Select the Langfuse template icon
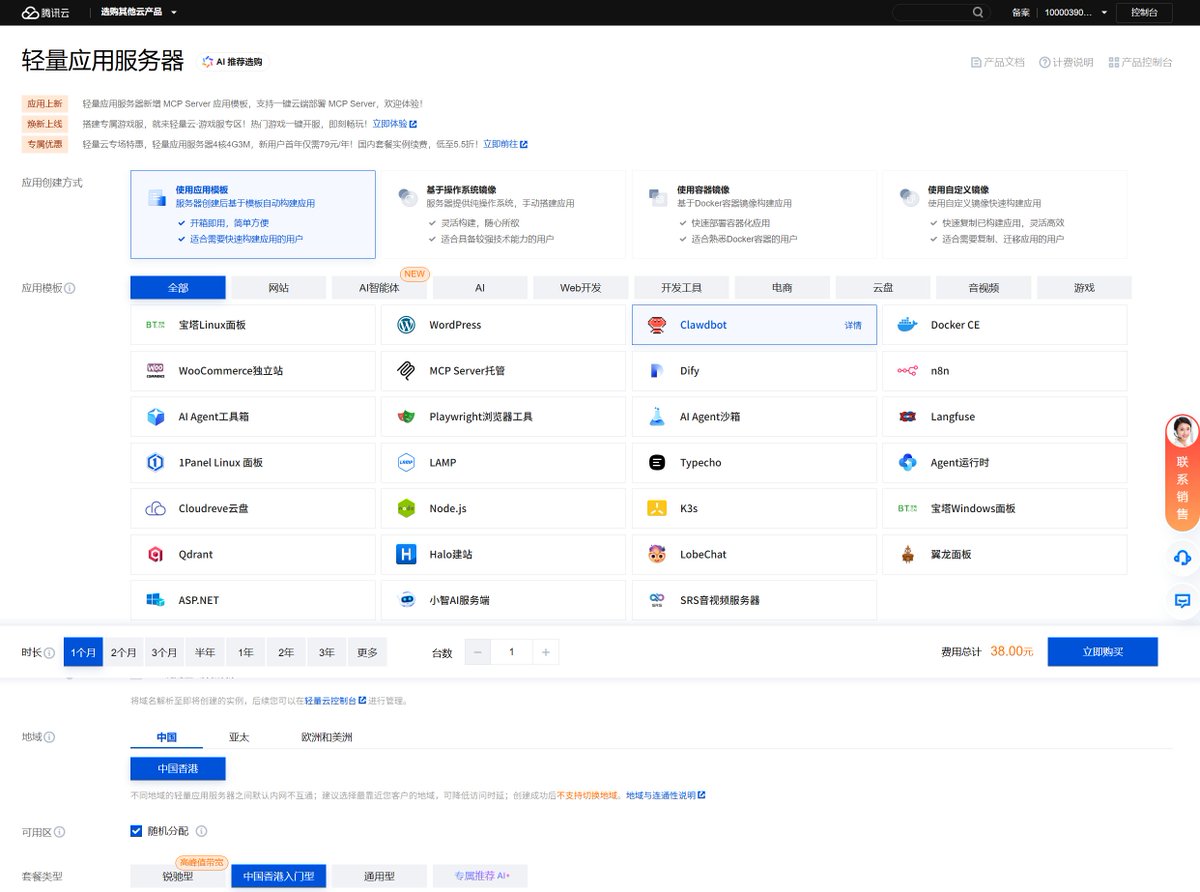The height and width of the screenshot is (892, 1200). [907, 417]
